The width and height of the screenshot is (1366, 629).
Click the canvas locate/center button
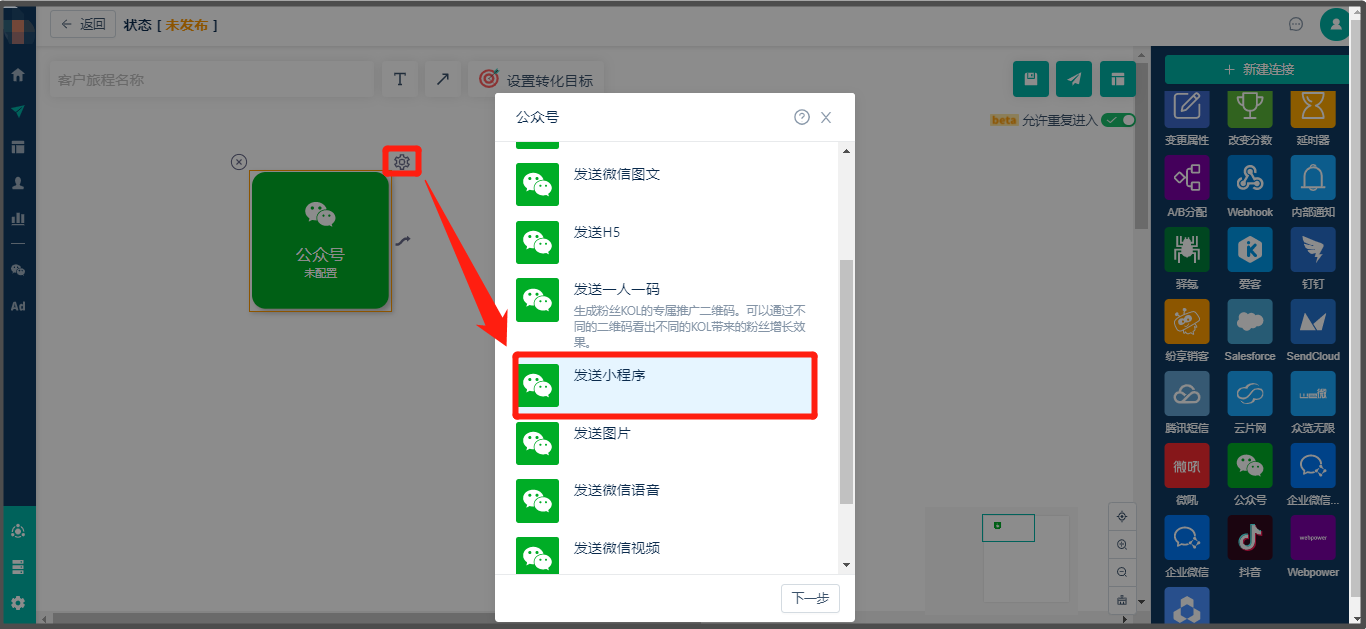pyautogui.click(x=1122, y=517)
